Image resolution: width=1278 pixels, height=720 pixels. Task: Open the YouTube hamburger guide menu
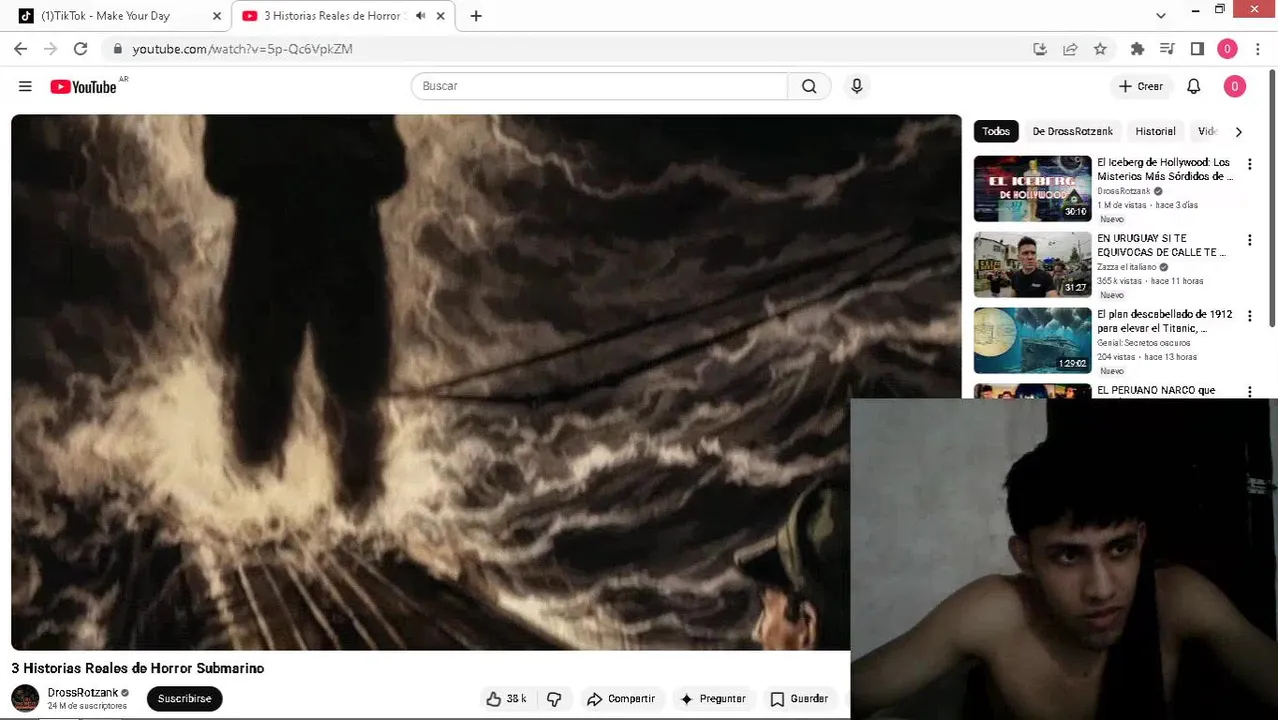pyautogui.click(x=25, y=87)
